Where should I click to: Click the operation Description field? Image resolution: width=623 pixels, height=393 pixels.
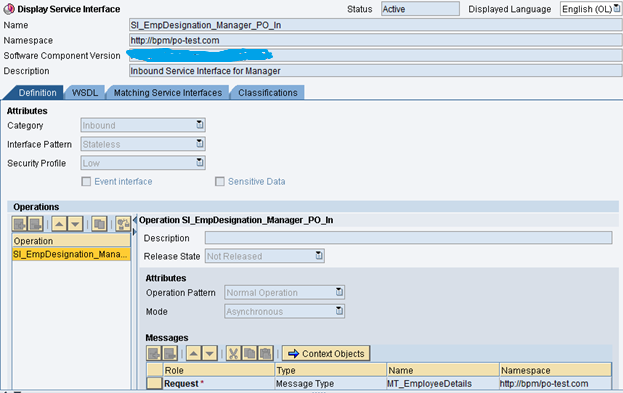click(408, 238)
